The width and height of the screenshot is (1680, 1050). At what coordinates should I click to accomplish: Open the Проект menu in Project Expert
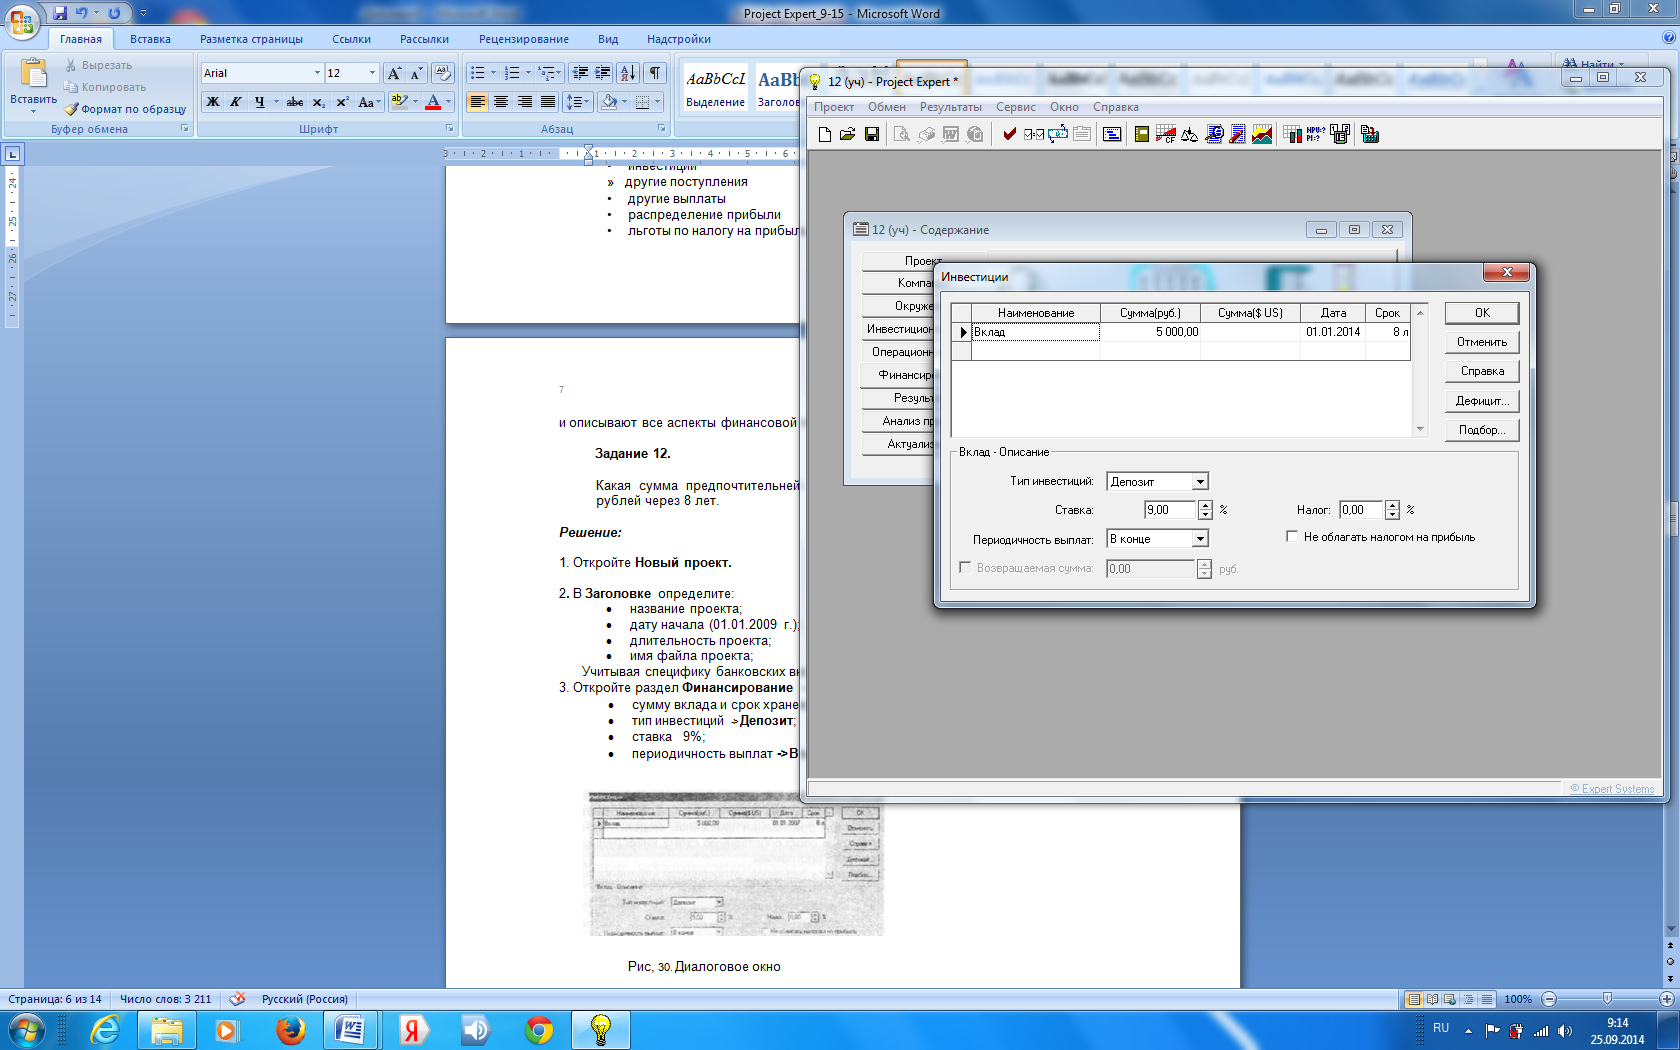click(x=834, y=107)
